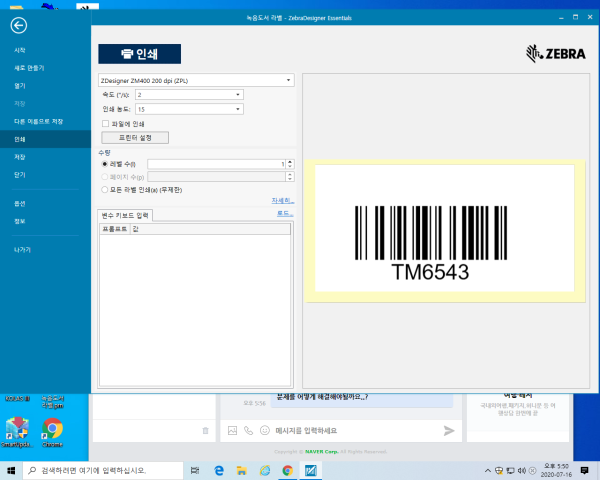Click the 프린터 설정 button

click(134, 137)
